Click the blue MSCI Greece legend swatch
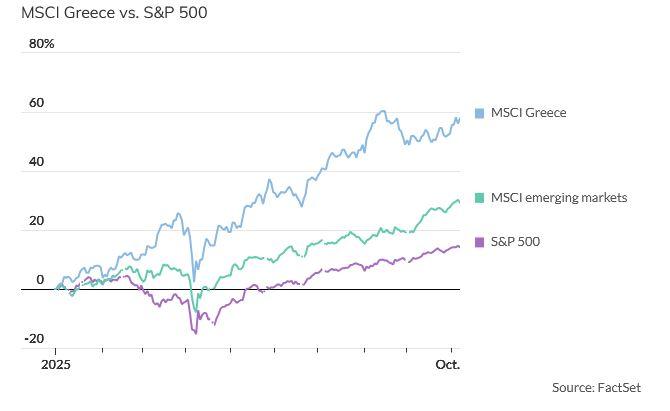The image size is (670, 411). click(480, 113)
